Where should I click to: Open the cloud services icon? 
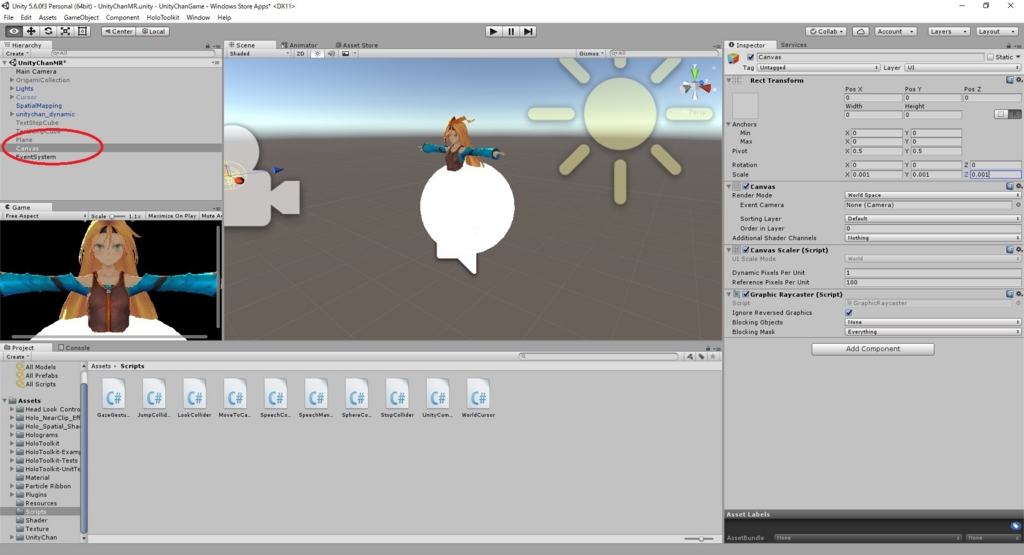[x=861, y=31]
